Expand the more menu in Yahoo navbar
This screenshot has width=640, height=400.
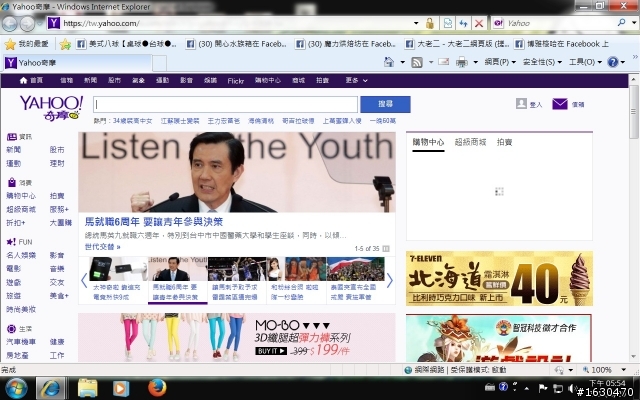tap(356, 80)
